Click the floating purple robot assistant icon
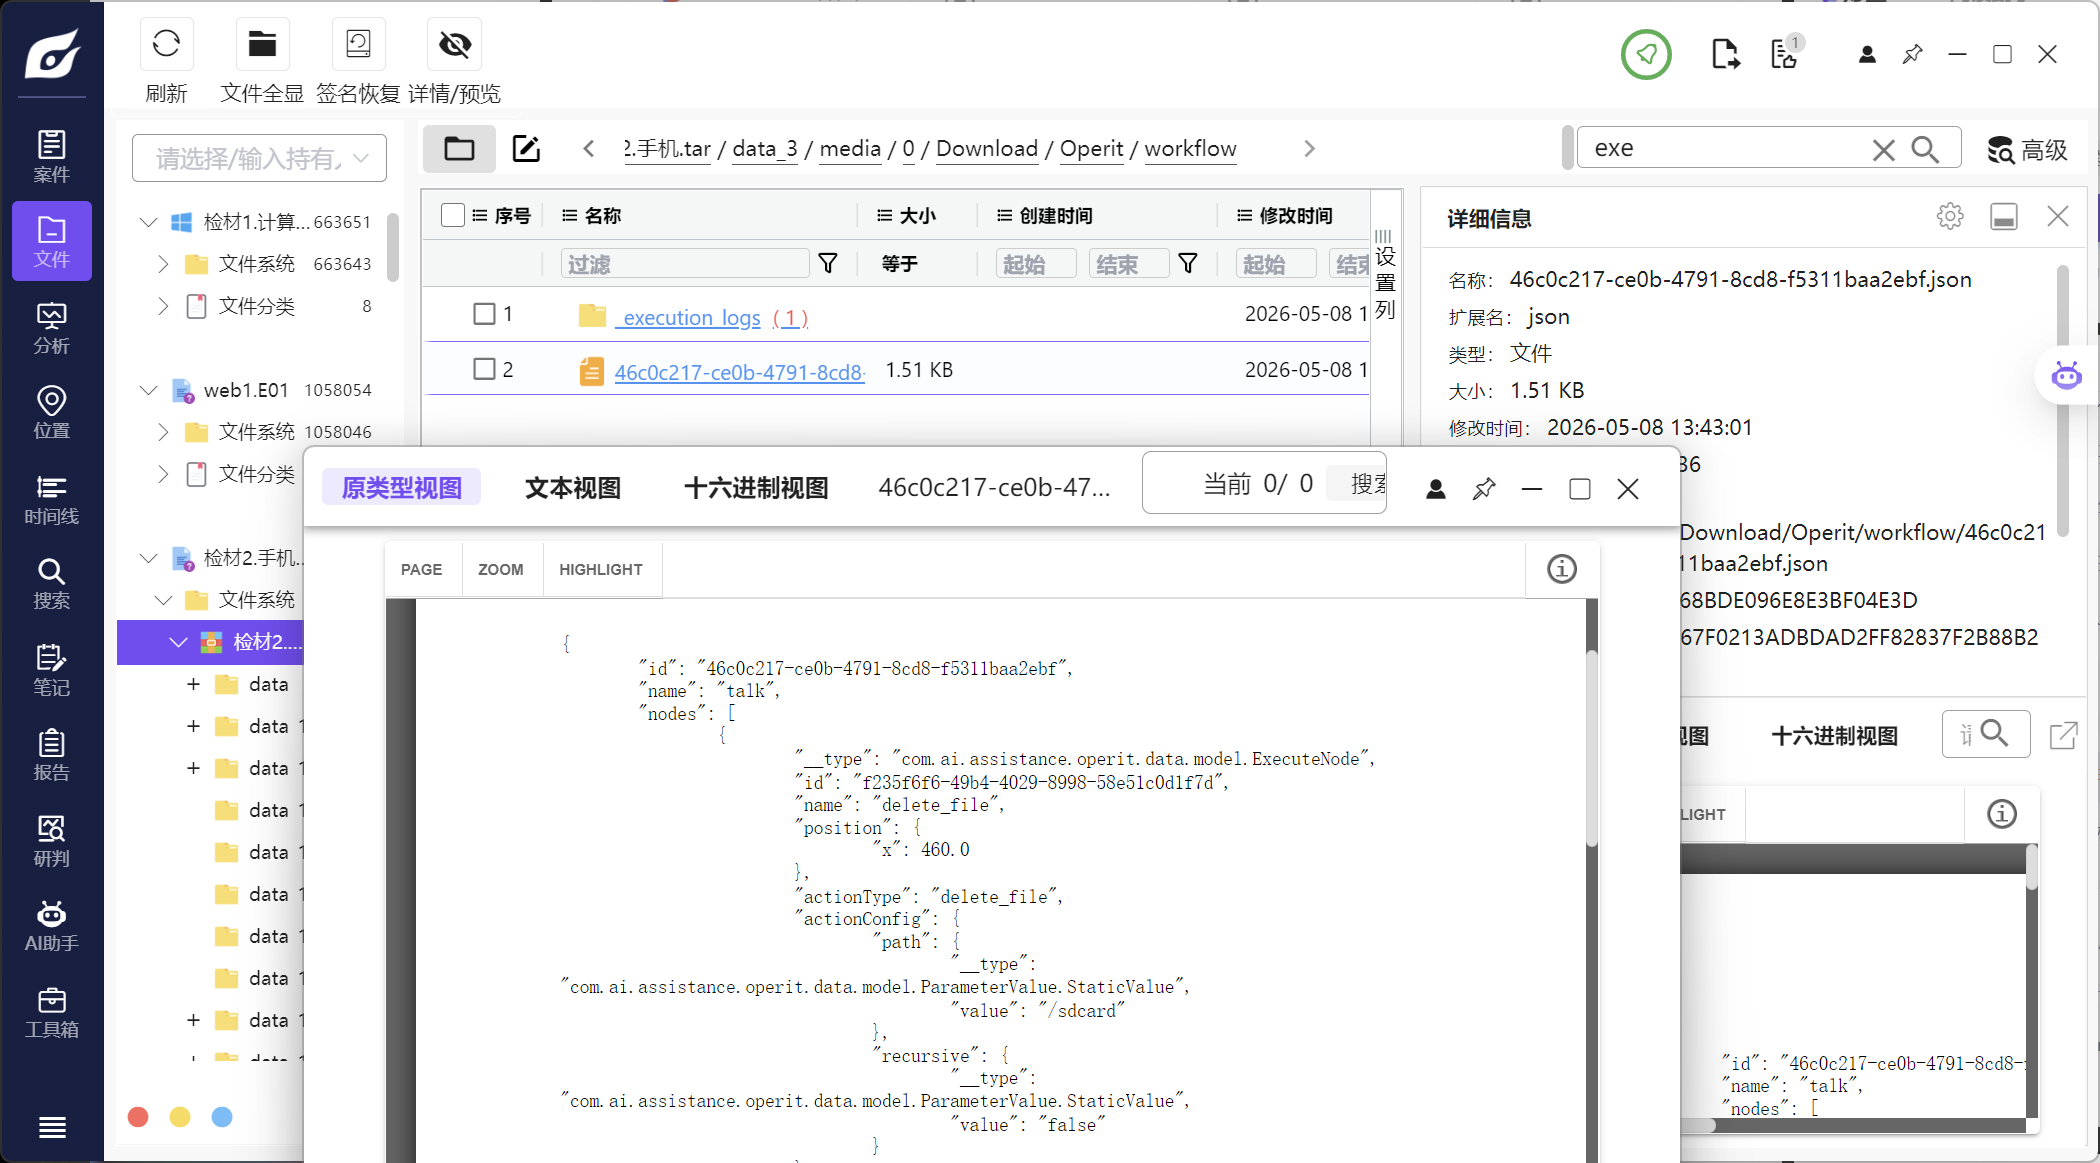The height and width of the screenshot is (1163, 2100). (x=2066, y=376)
